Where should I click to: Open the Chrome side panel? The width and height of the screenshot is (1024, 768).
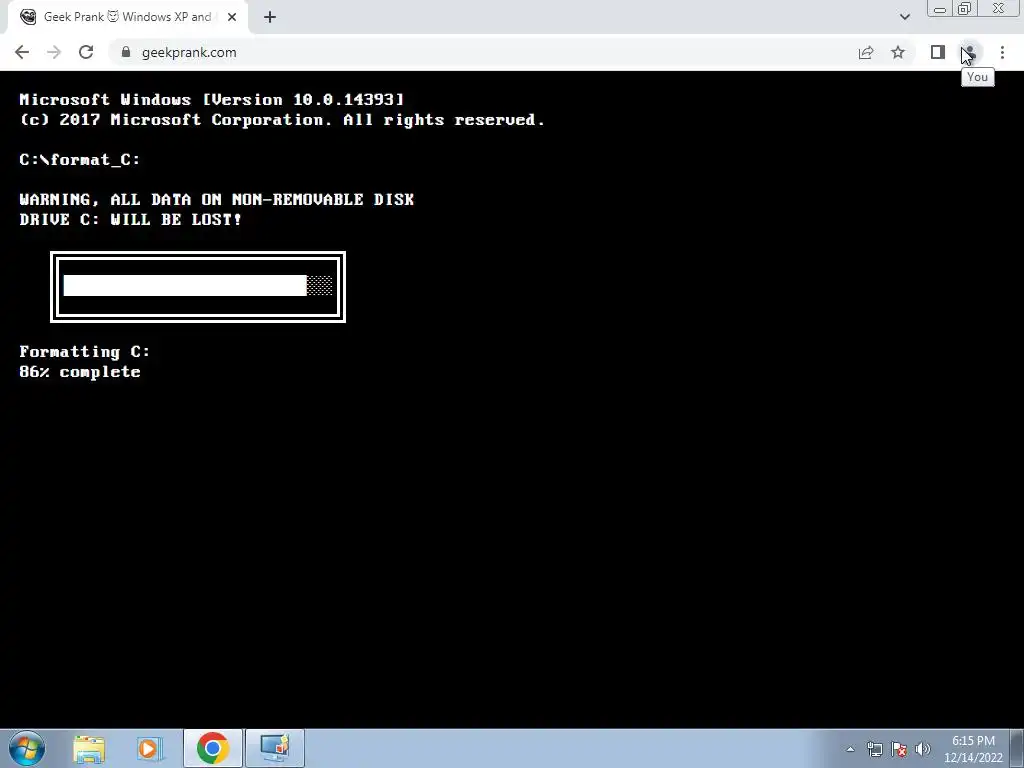click(x=938, y=52)
